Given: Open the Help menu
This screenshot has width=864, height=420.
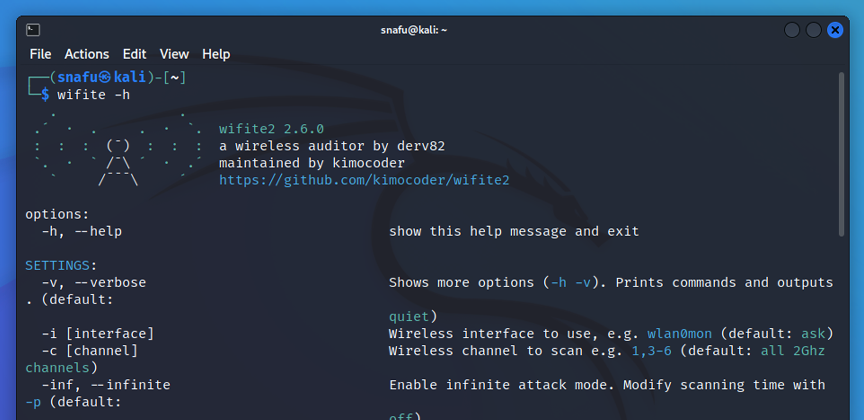Looking at the screenshot, I should pyautogui.click(x=216, y=54).
